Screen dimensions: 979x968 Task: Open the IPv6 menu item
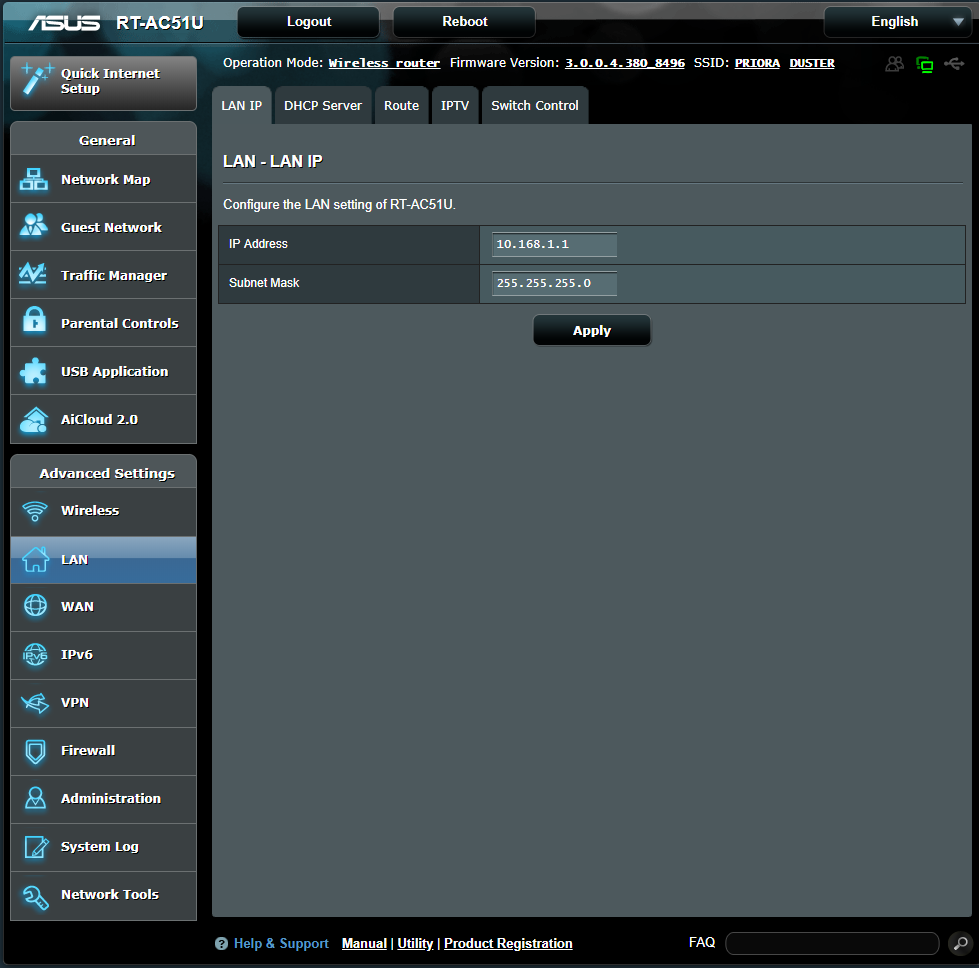(104, 655)
